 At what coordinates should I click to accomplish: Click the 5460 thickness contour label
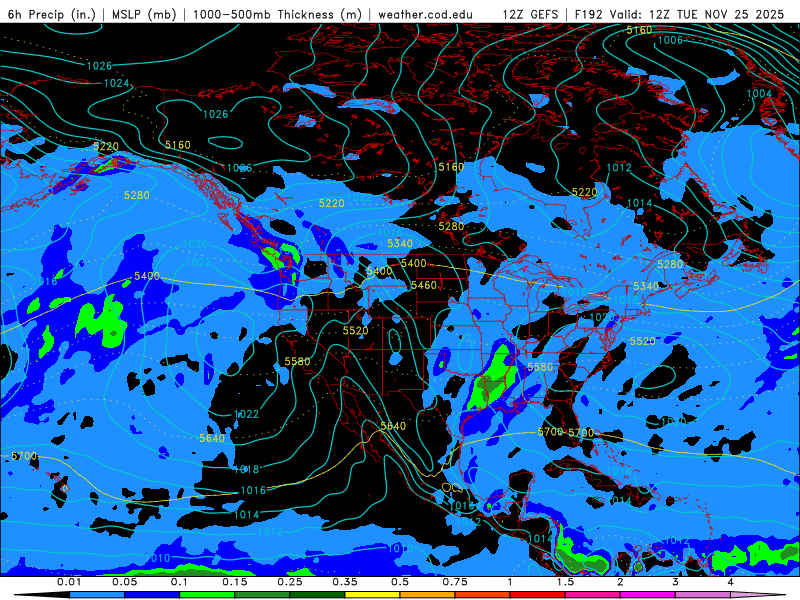pyautogui.click(x=424, y=285)
